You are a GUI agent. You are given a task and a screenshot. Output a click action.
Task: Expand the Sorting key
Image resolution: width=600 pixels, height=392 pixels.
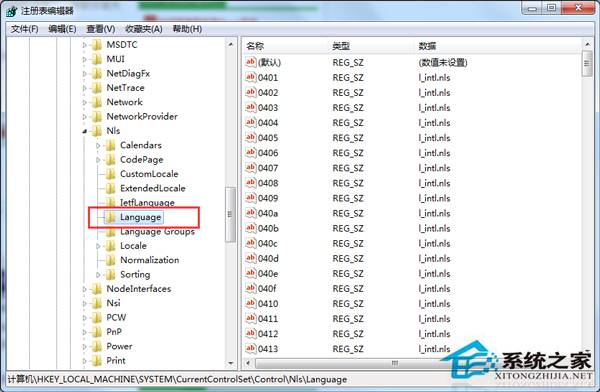[x=98, y=275]
